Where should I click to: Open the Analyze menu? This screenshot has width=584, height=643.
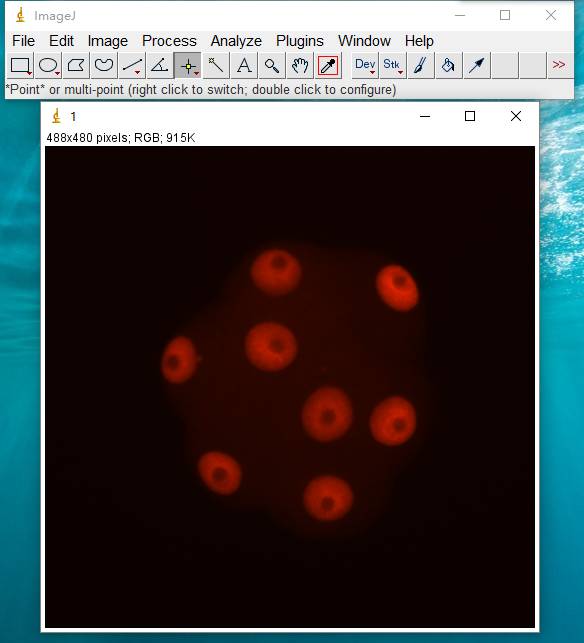pos(236,41)
